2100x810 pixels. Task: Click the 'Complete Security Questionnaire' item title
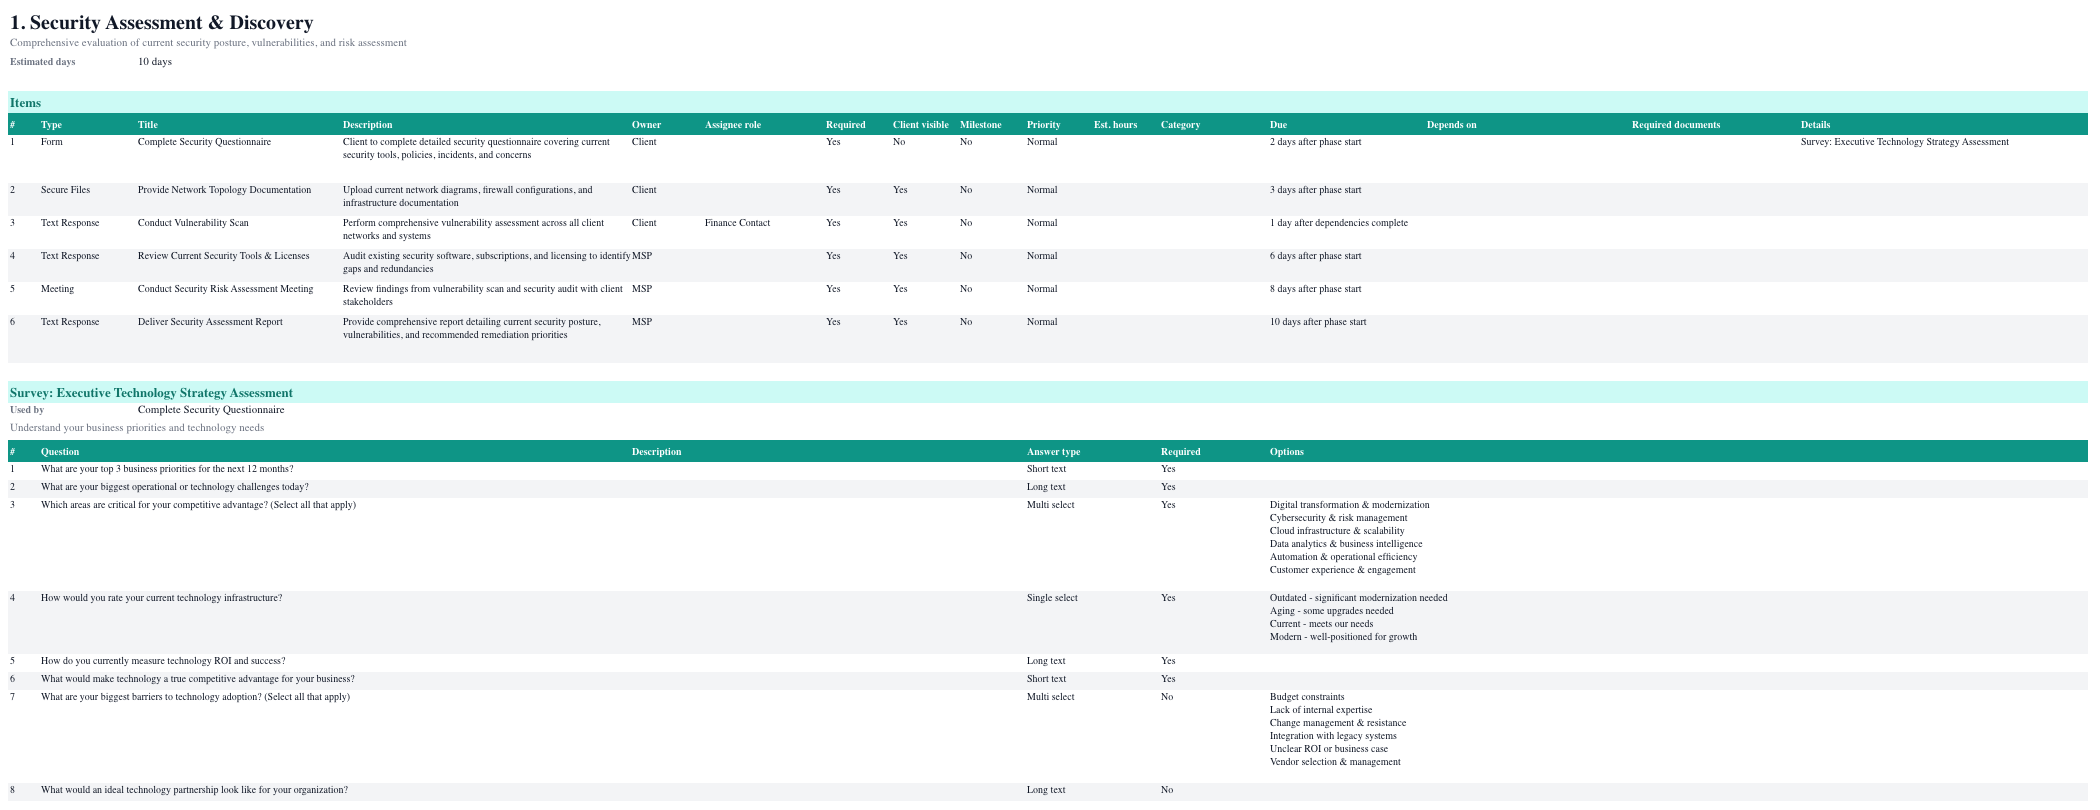(204, 142)
